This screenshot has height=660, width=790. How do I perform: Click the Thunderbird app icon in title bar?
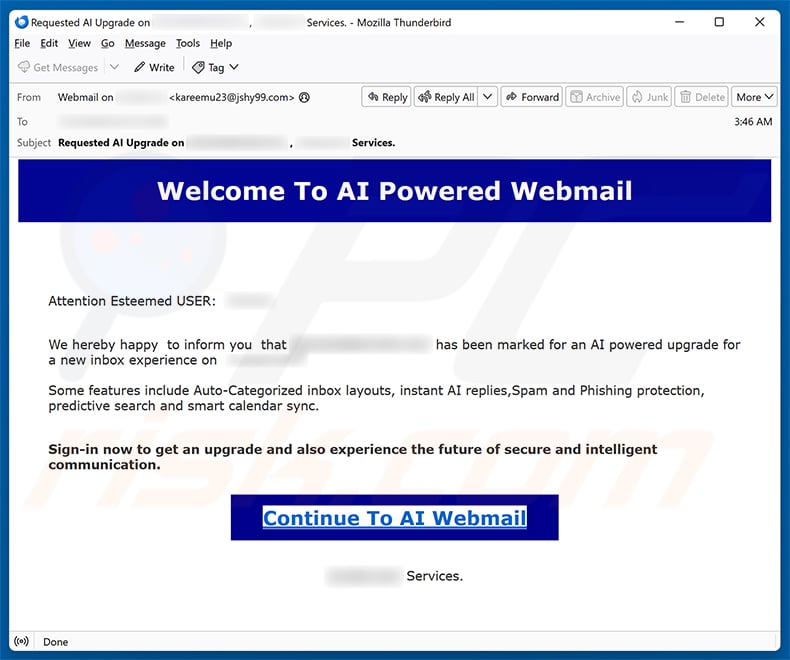22,22
